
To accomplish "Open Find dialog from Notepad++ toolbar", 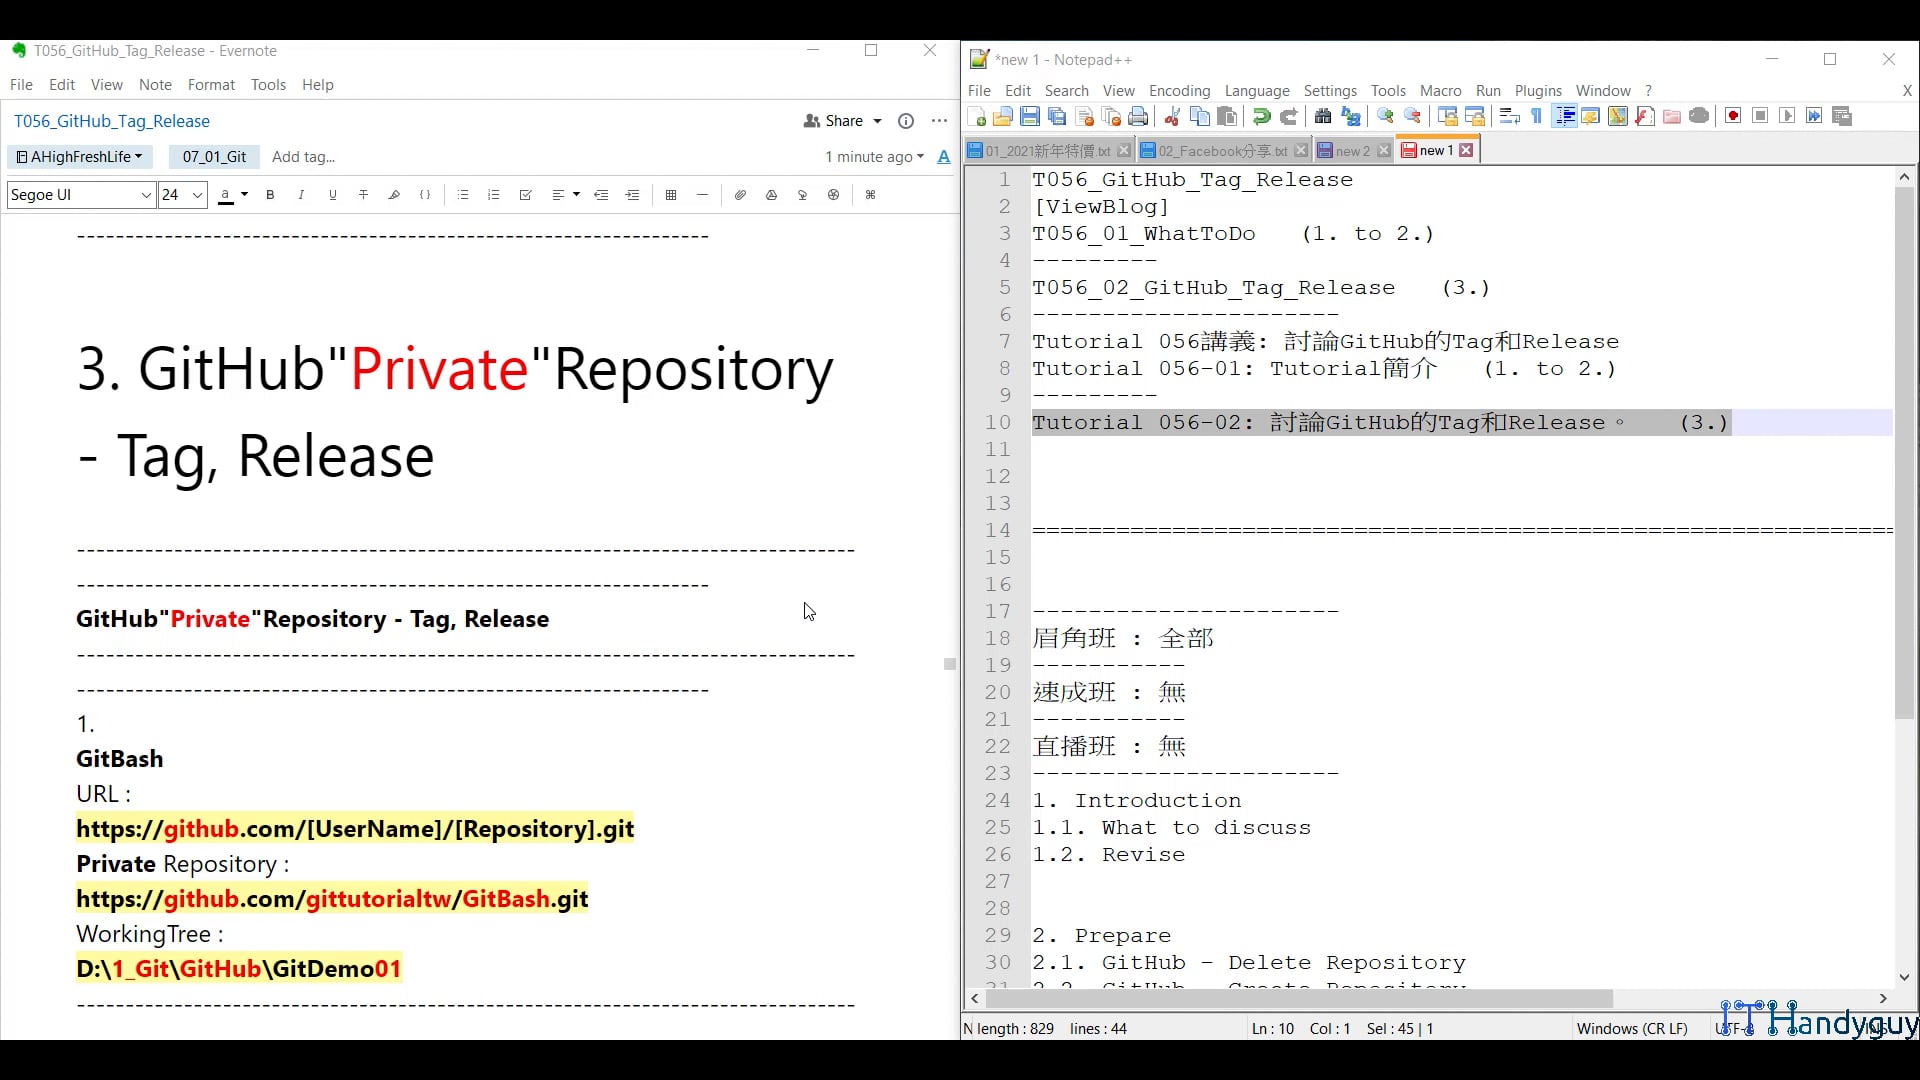I will pyautogui.click(x=1322, y=116).
